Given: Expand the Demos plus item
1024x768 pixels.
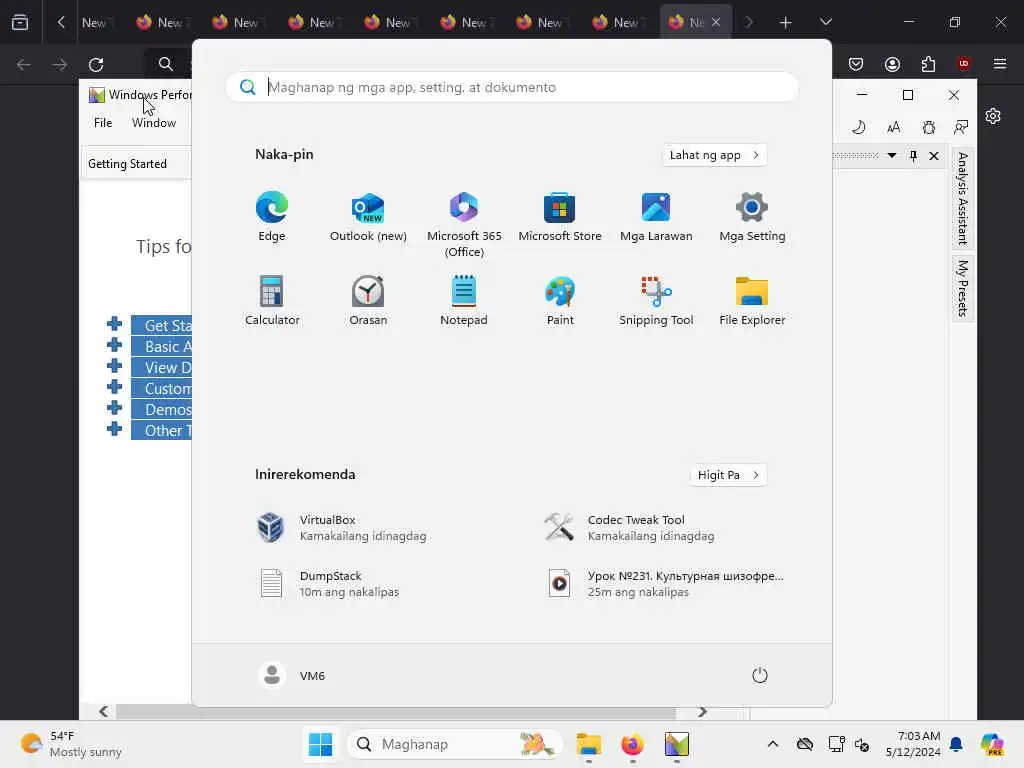Looking at the screenshot, I should [114, 408].
